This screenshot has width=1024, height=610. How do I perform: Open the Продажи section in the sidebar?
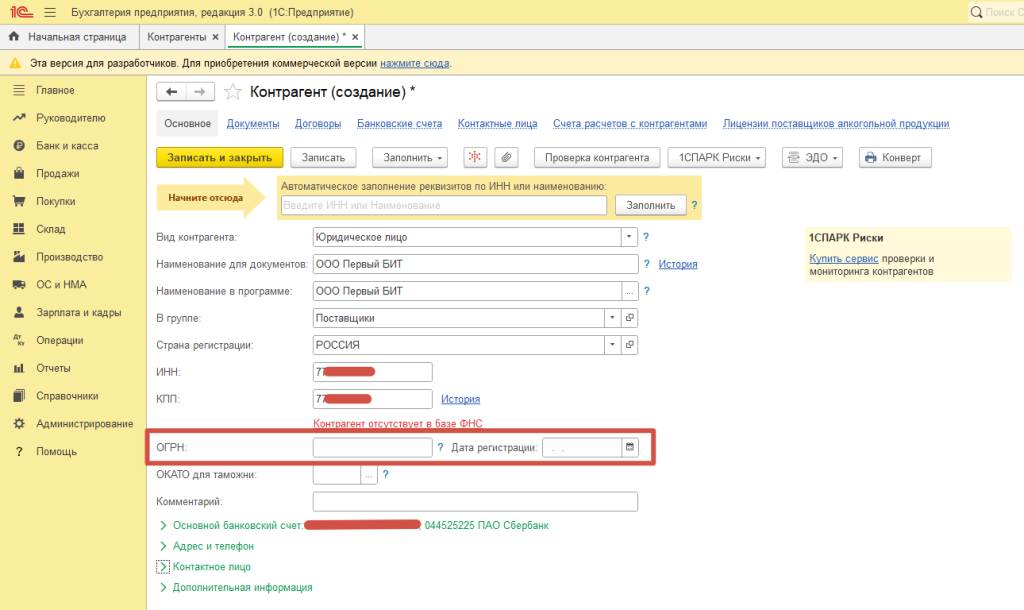[x=57, y=173]
